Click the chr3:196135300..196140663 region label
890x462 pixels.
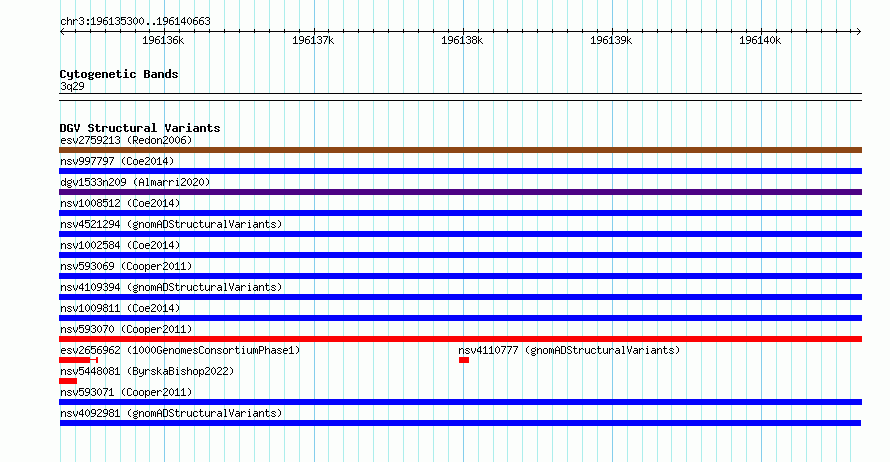pos(135,21)
